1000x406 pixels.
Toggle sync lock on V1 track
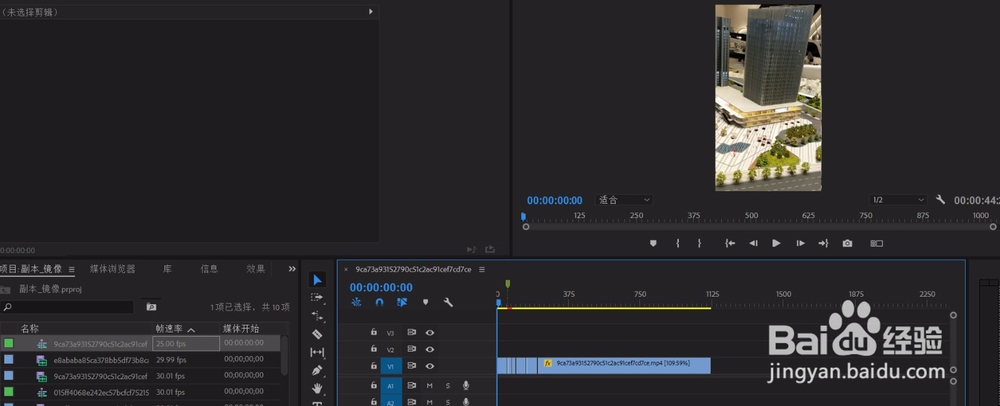411,366
